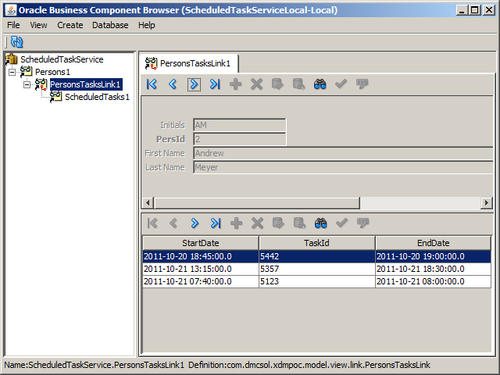
Task: Insert new row with the upper toolbar plus icon
Action: tap(236, 84)
